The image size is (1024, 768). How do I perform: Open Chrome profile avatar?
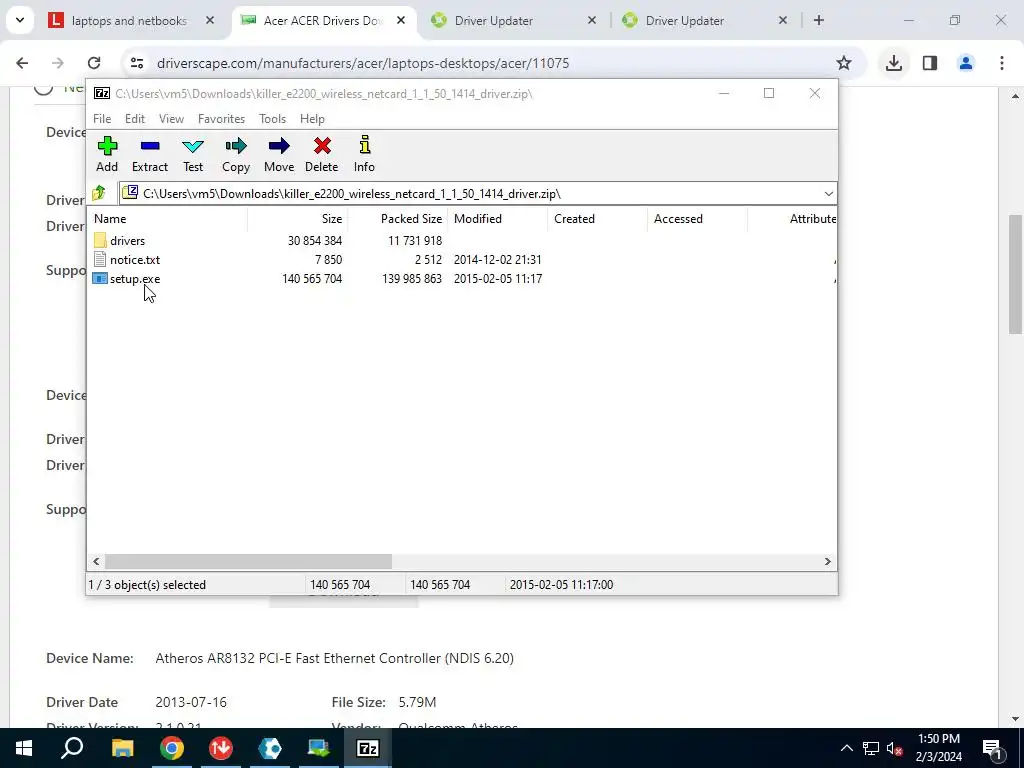(966, 63)
